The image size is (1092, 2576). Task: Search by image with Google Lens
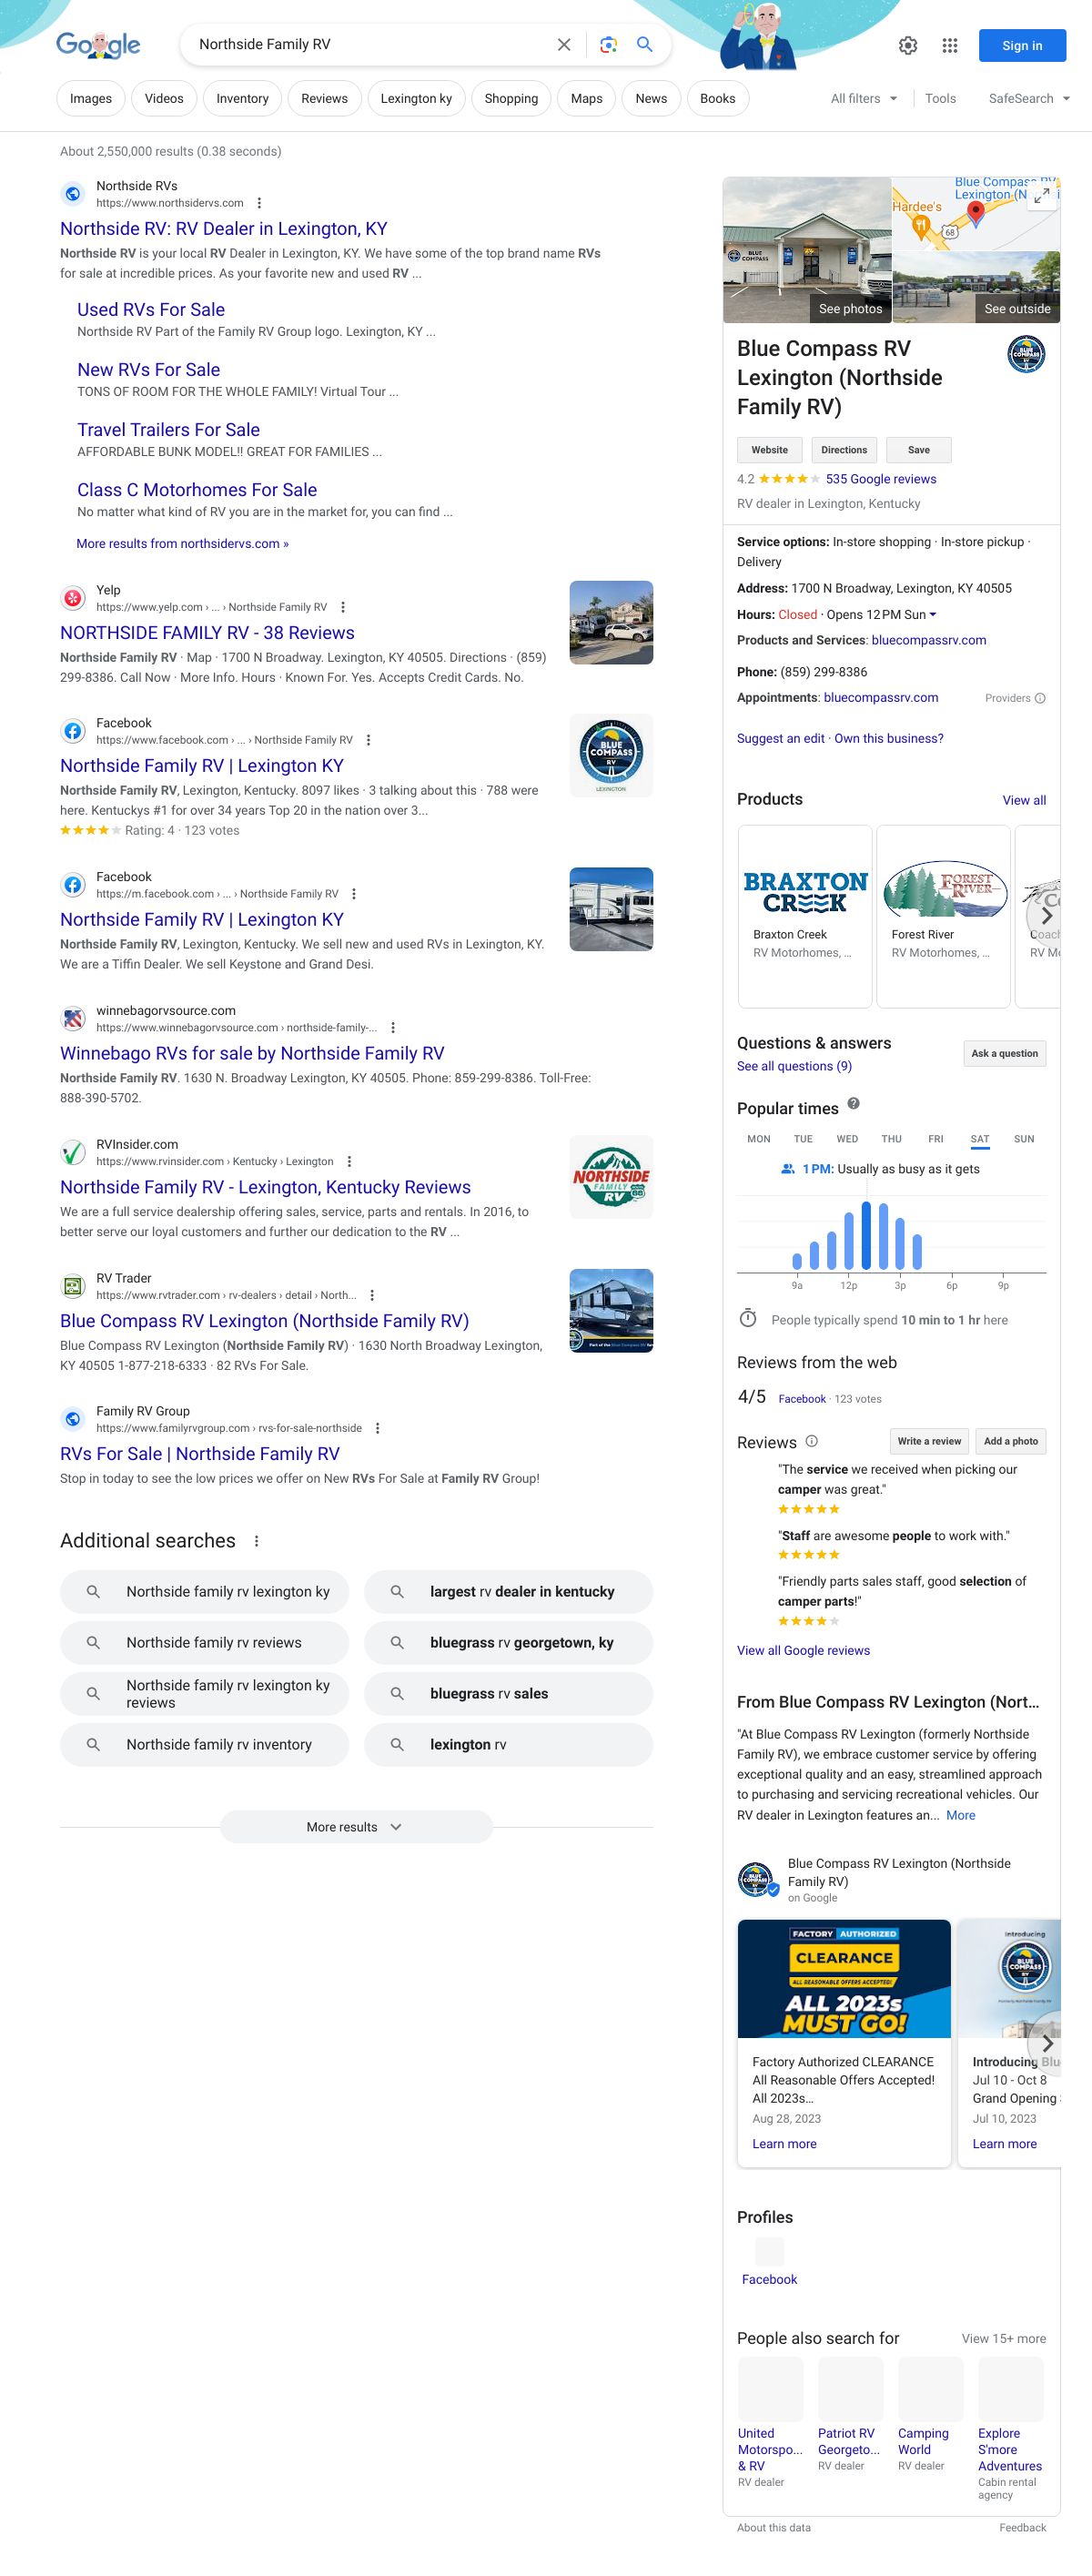tap(608, 45)
